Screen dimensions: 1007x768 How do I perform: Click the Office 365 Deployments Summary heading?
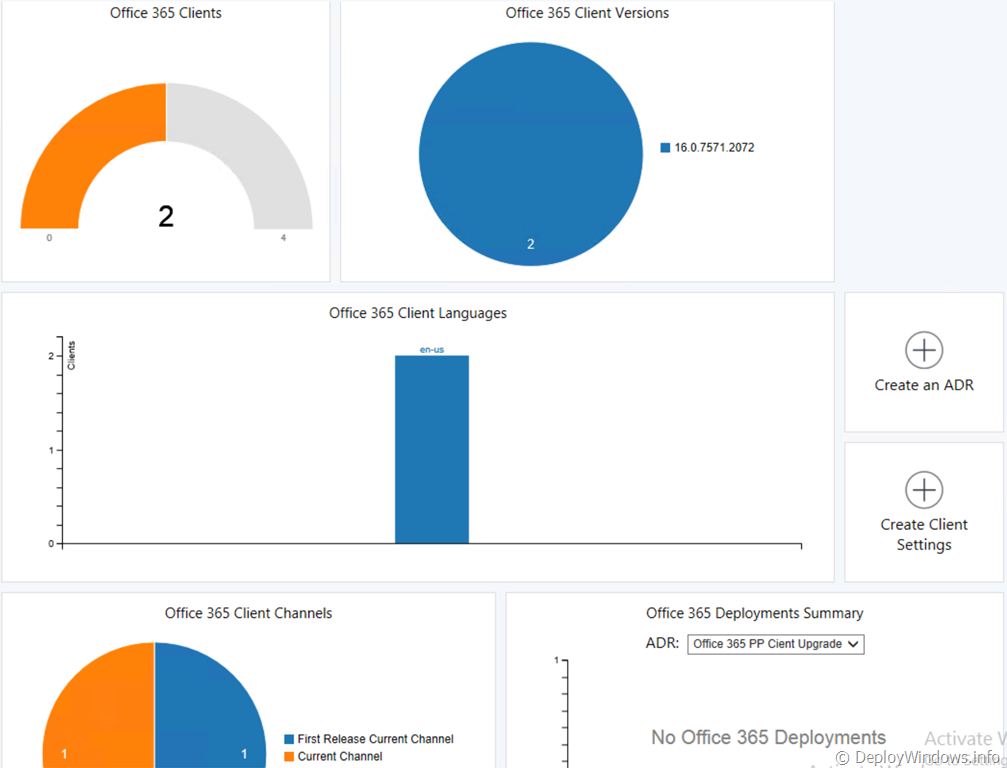(x=754, y=613)
